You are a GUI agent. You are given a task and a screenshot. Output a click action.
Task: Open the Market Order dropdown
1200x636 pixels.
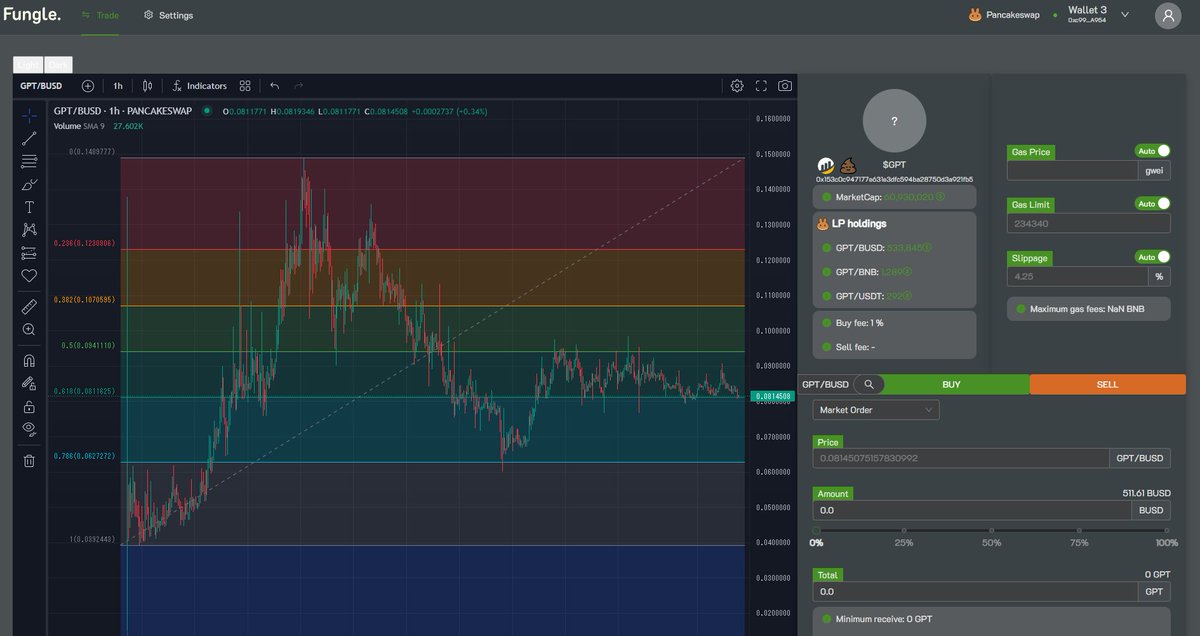pos(876,410)
